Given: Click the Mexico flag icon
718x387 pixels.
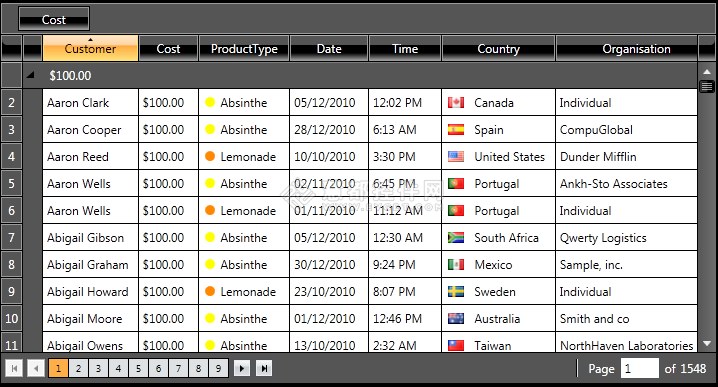Looking at the screenshot, I should click(x=456, y=265).
